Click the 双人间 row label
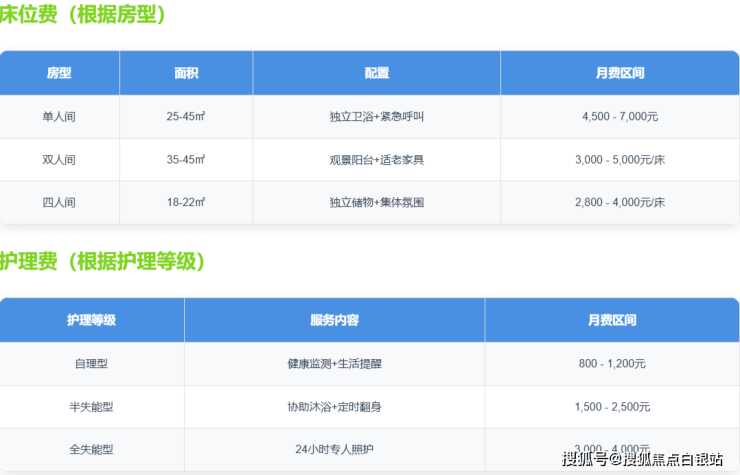740x475 pixels. point(59,160)
